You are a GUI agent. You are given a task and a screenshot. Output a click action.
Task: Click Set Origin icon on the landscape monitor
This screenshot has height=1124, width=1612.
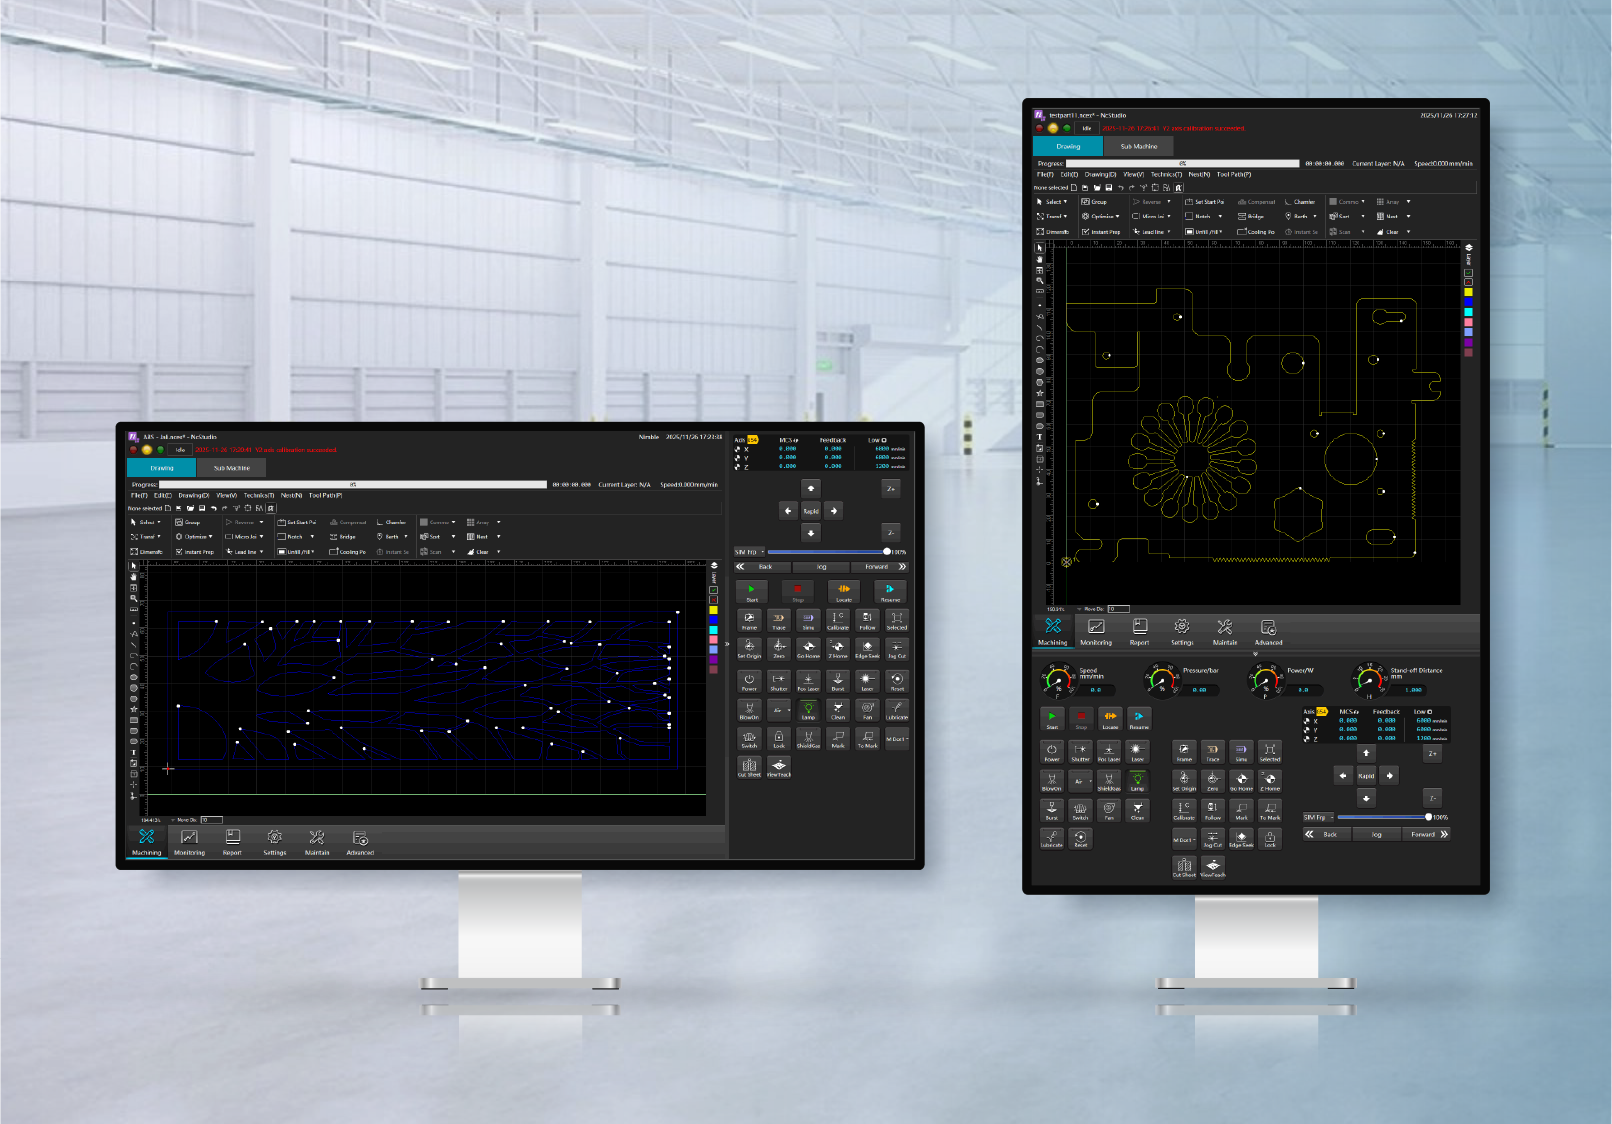click(x=749, y=648)
